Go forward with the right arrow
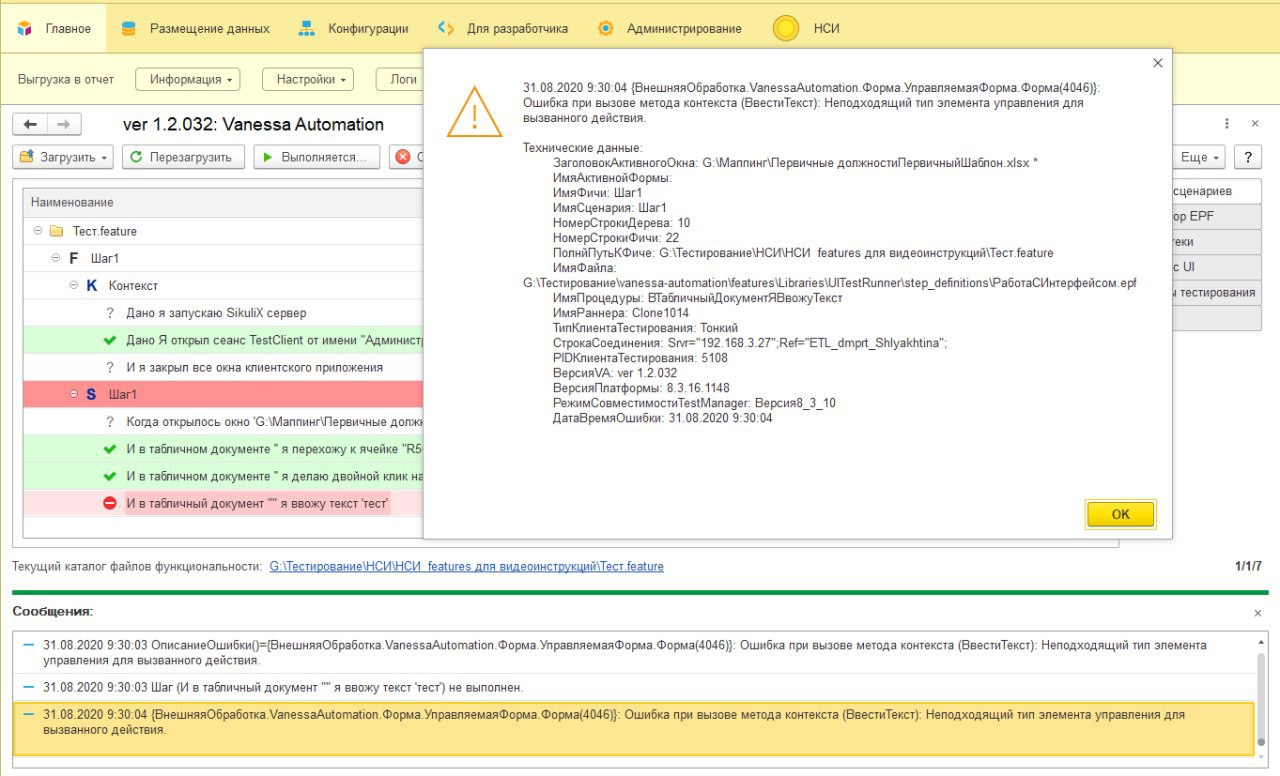The width and height of the screenshot is (1280, 776). [64, 124]
